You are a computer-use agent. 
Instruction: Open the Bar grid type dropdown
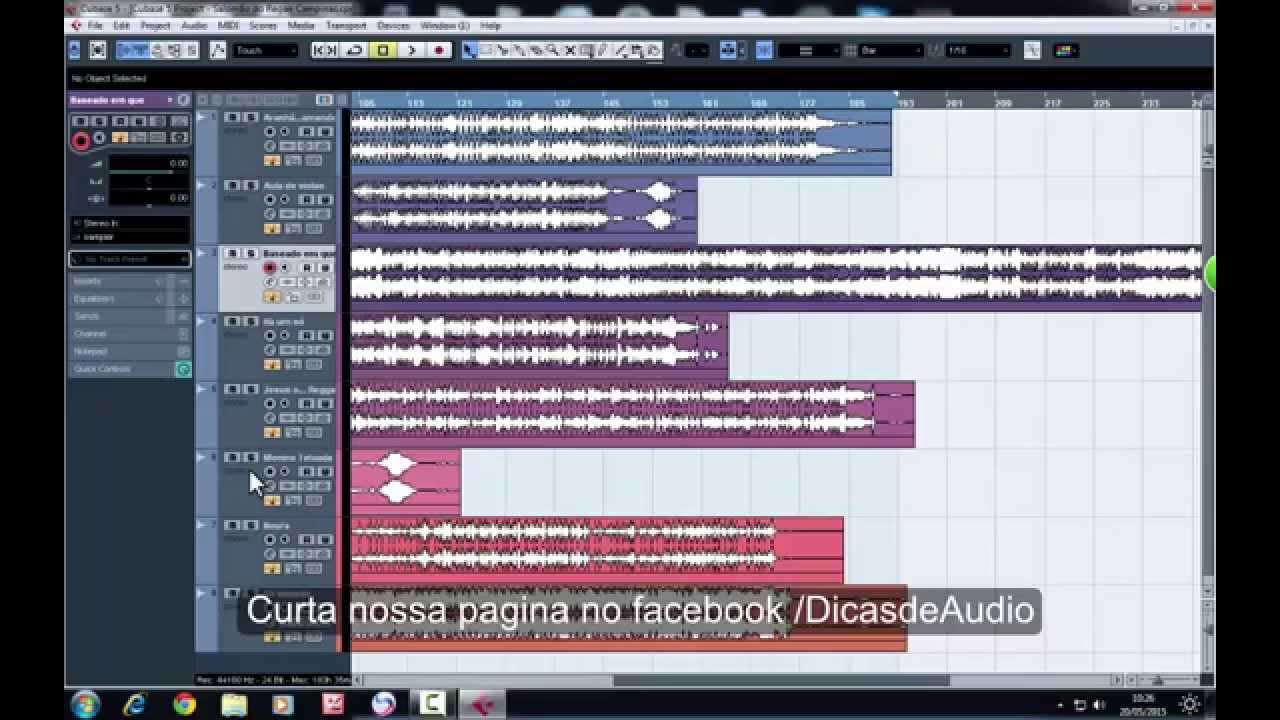tap(891, 50)
